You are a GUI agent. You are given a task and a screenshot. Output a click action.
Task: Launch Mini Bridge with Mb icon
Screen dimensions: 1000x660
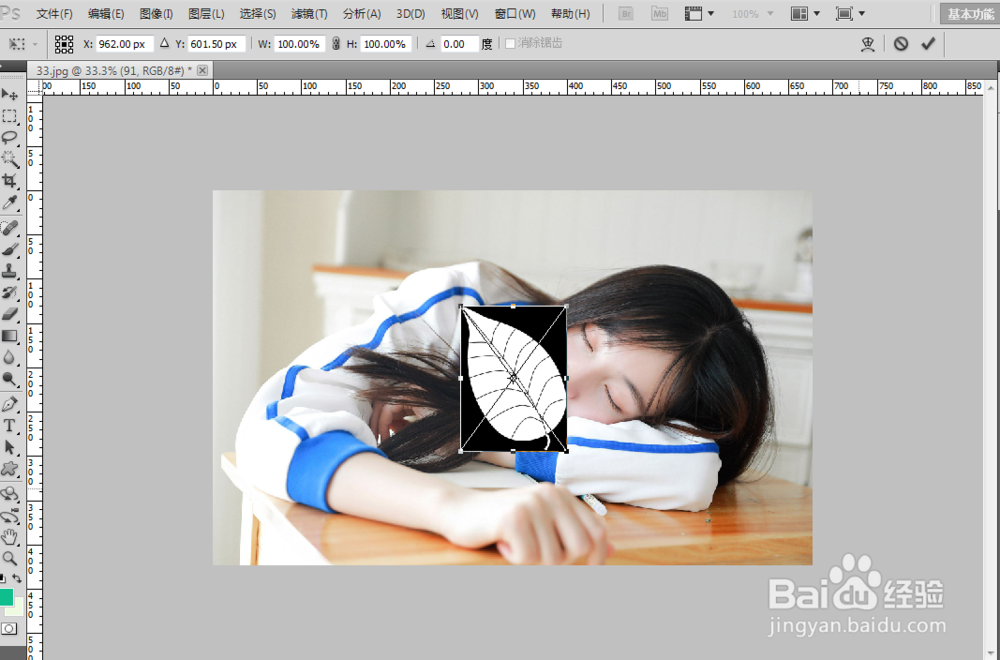659,13
